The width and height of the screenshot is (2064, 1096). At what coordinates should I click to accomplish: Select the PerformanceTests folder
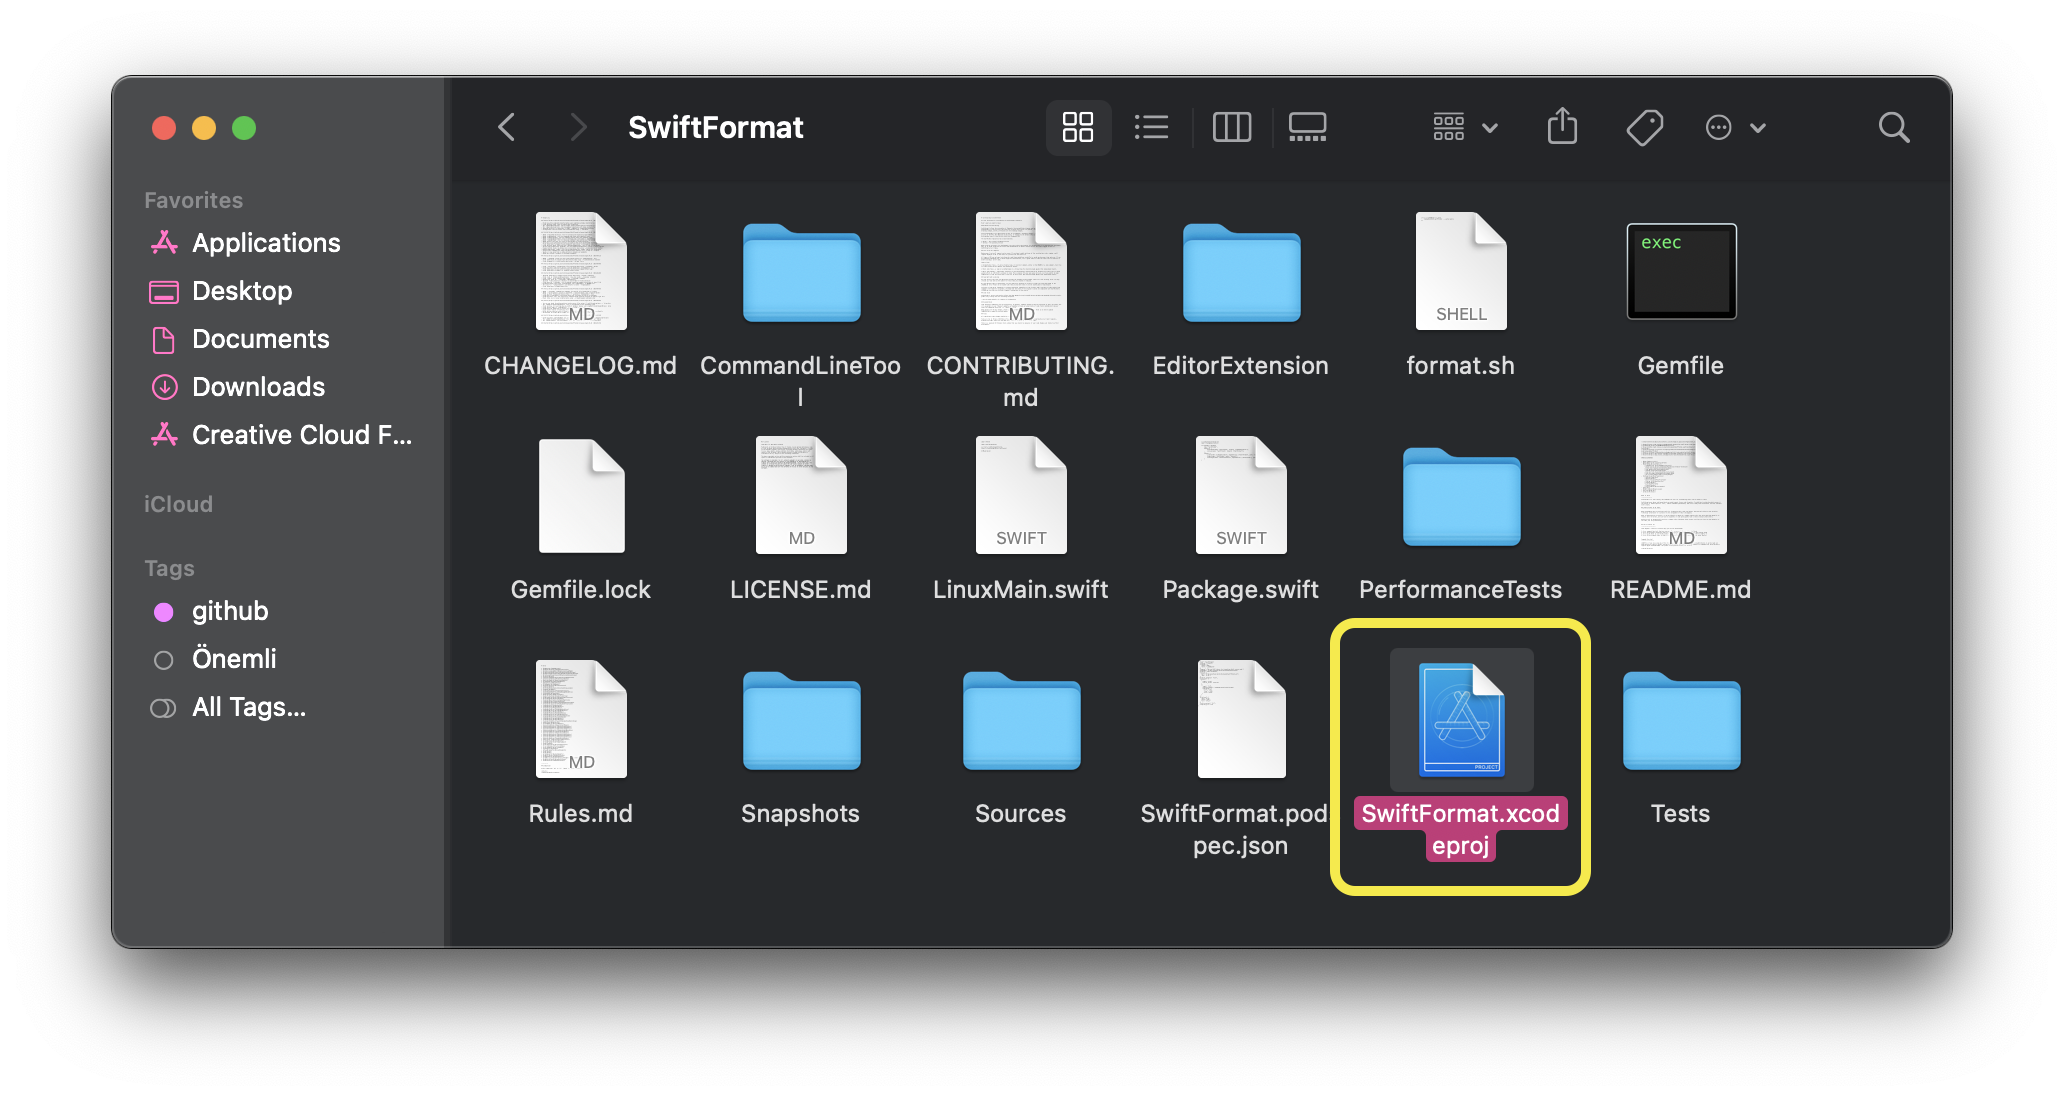pos(1461,497)
